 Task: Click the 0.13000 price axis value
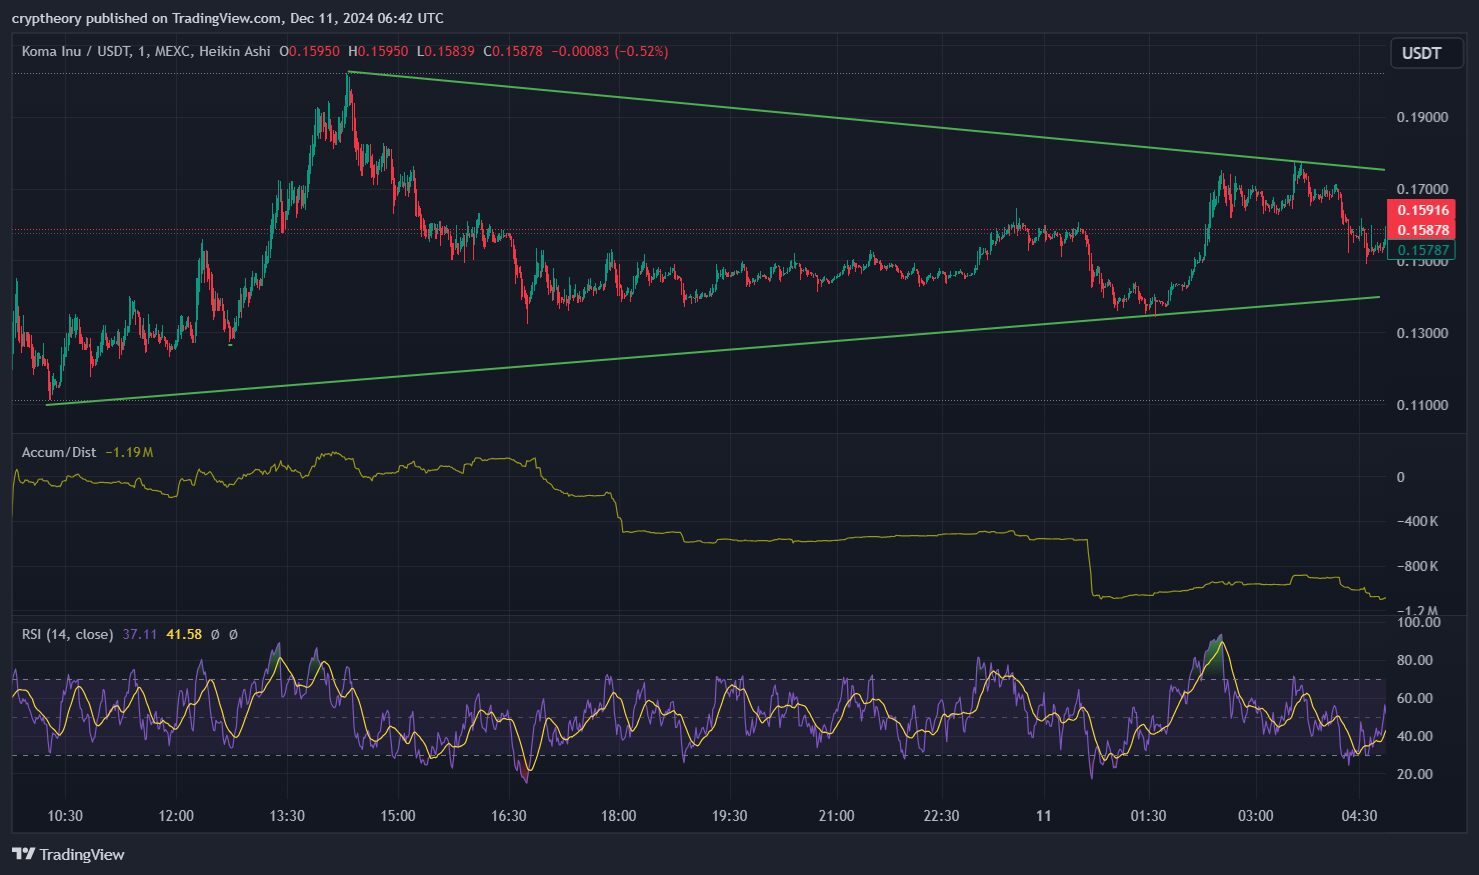(x=1422, y=333)
